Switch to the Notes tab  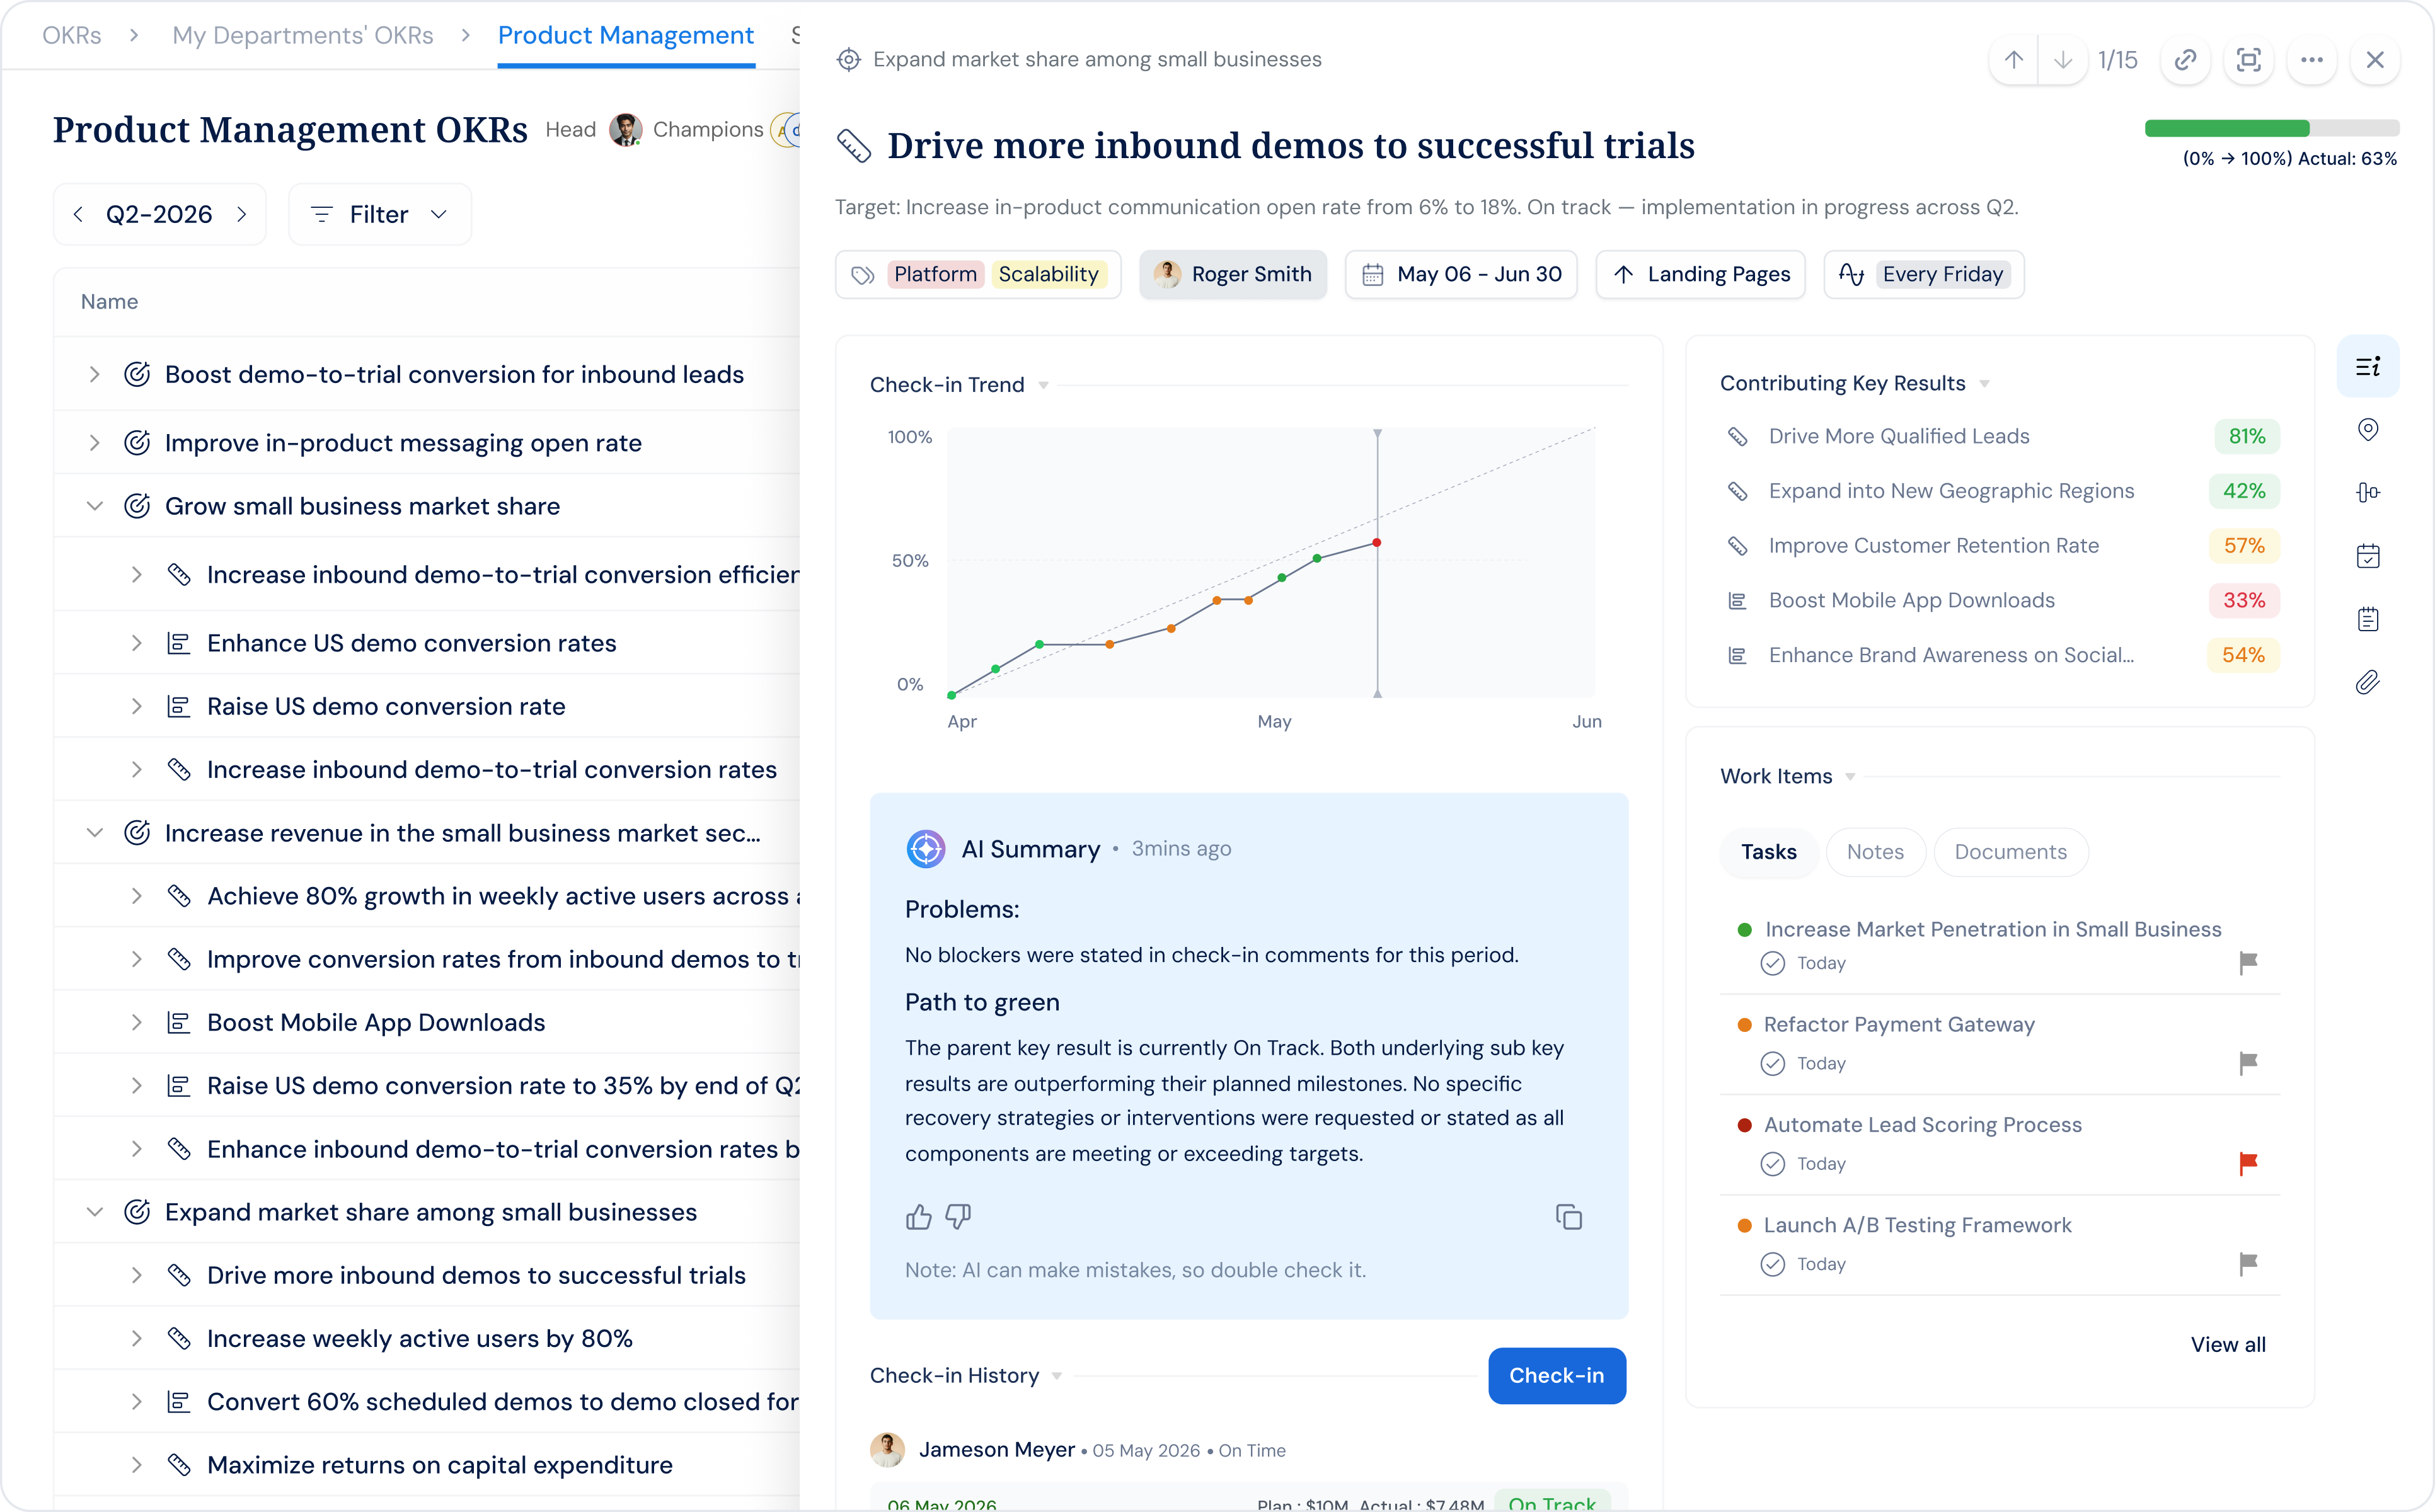coord(1875,852)
